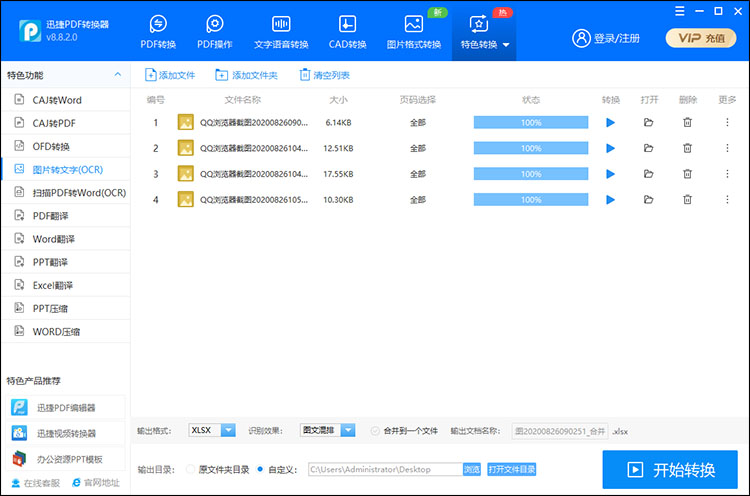Select CAJ转Word in the sidebar
750x496 pixels.
point(66,100)
